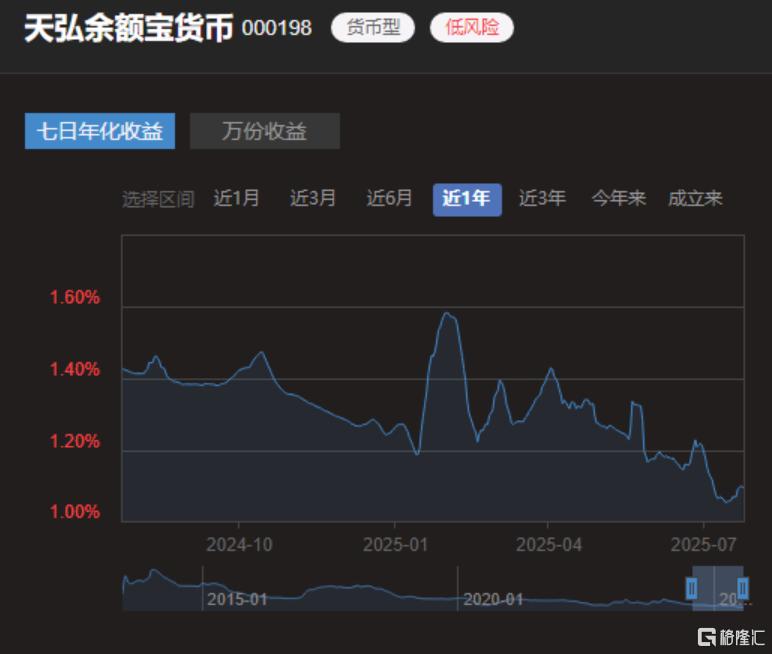Select the 近1月 time range

point(236,198)
